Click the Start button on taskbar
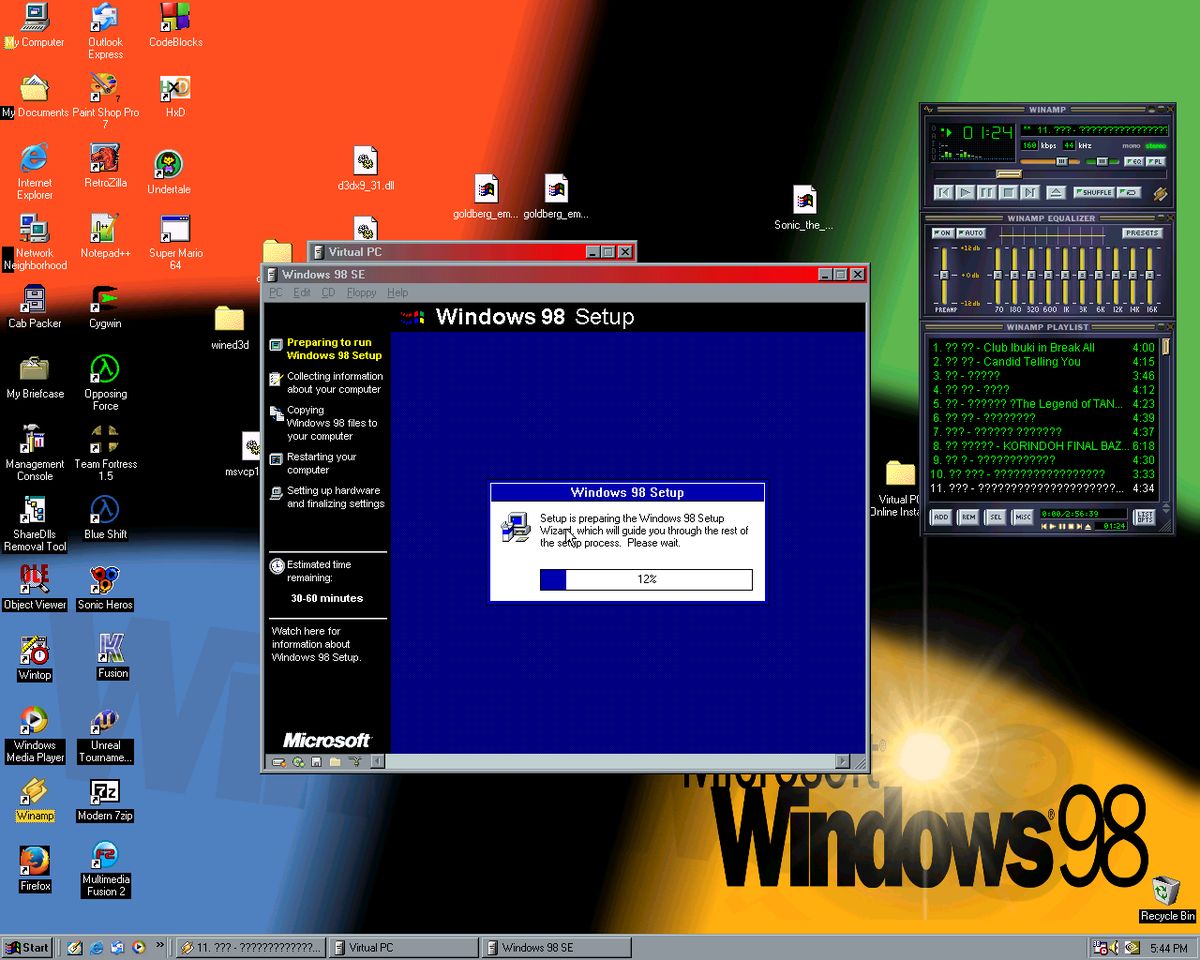This screenshot has width=1200, height=960. coord(27,947)
